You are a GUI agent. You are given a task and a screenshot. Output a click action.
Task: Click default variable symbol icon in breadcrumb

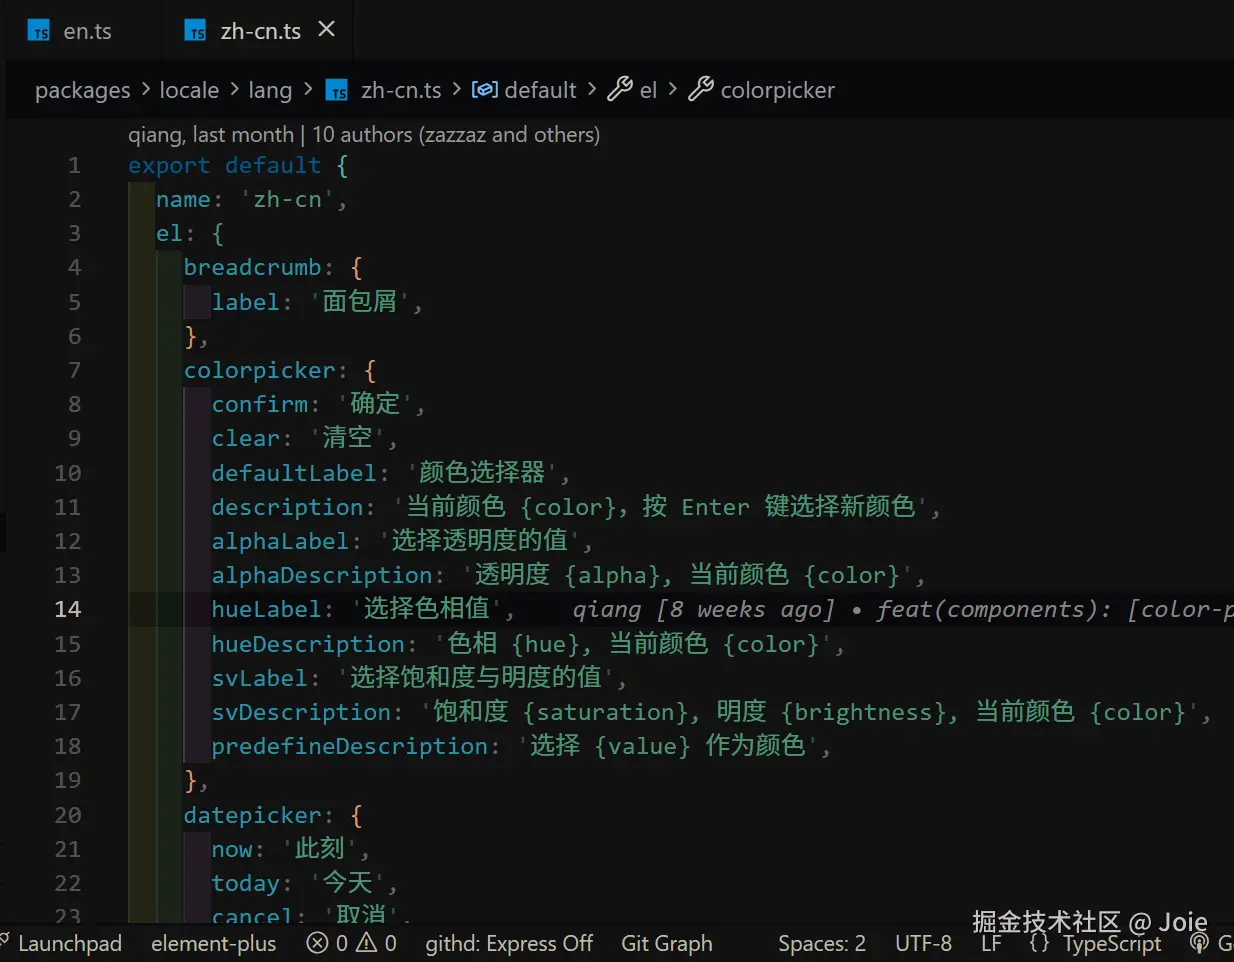[x=485, y=90]
